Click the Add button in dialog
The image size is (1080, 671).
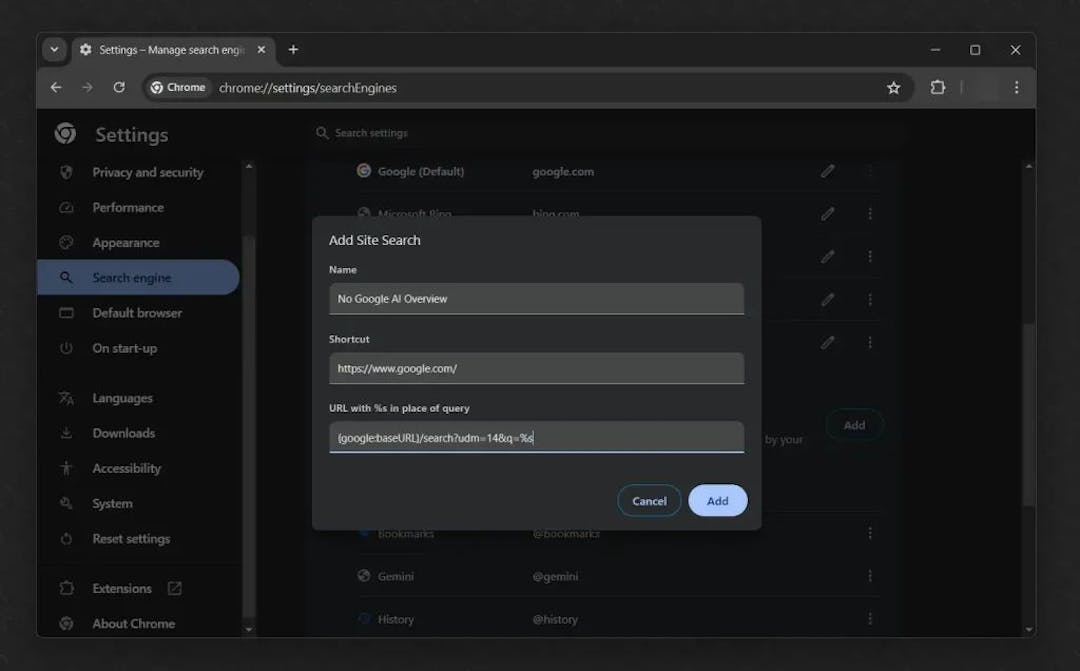(717, 501)
